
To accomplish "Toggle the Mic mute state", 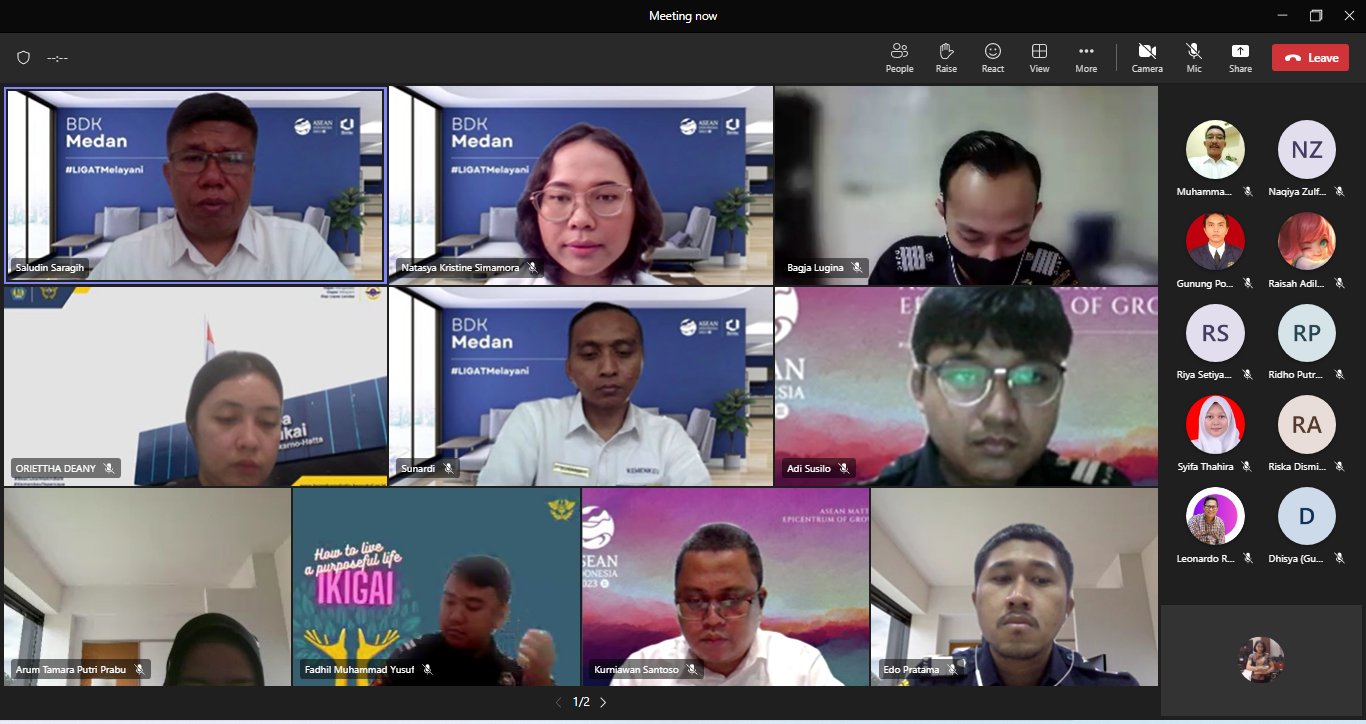I will pyautogui.click(x=1193, y=57).
